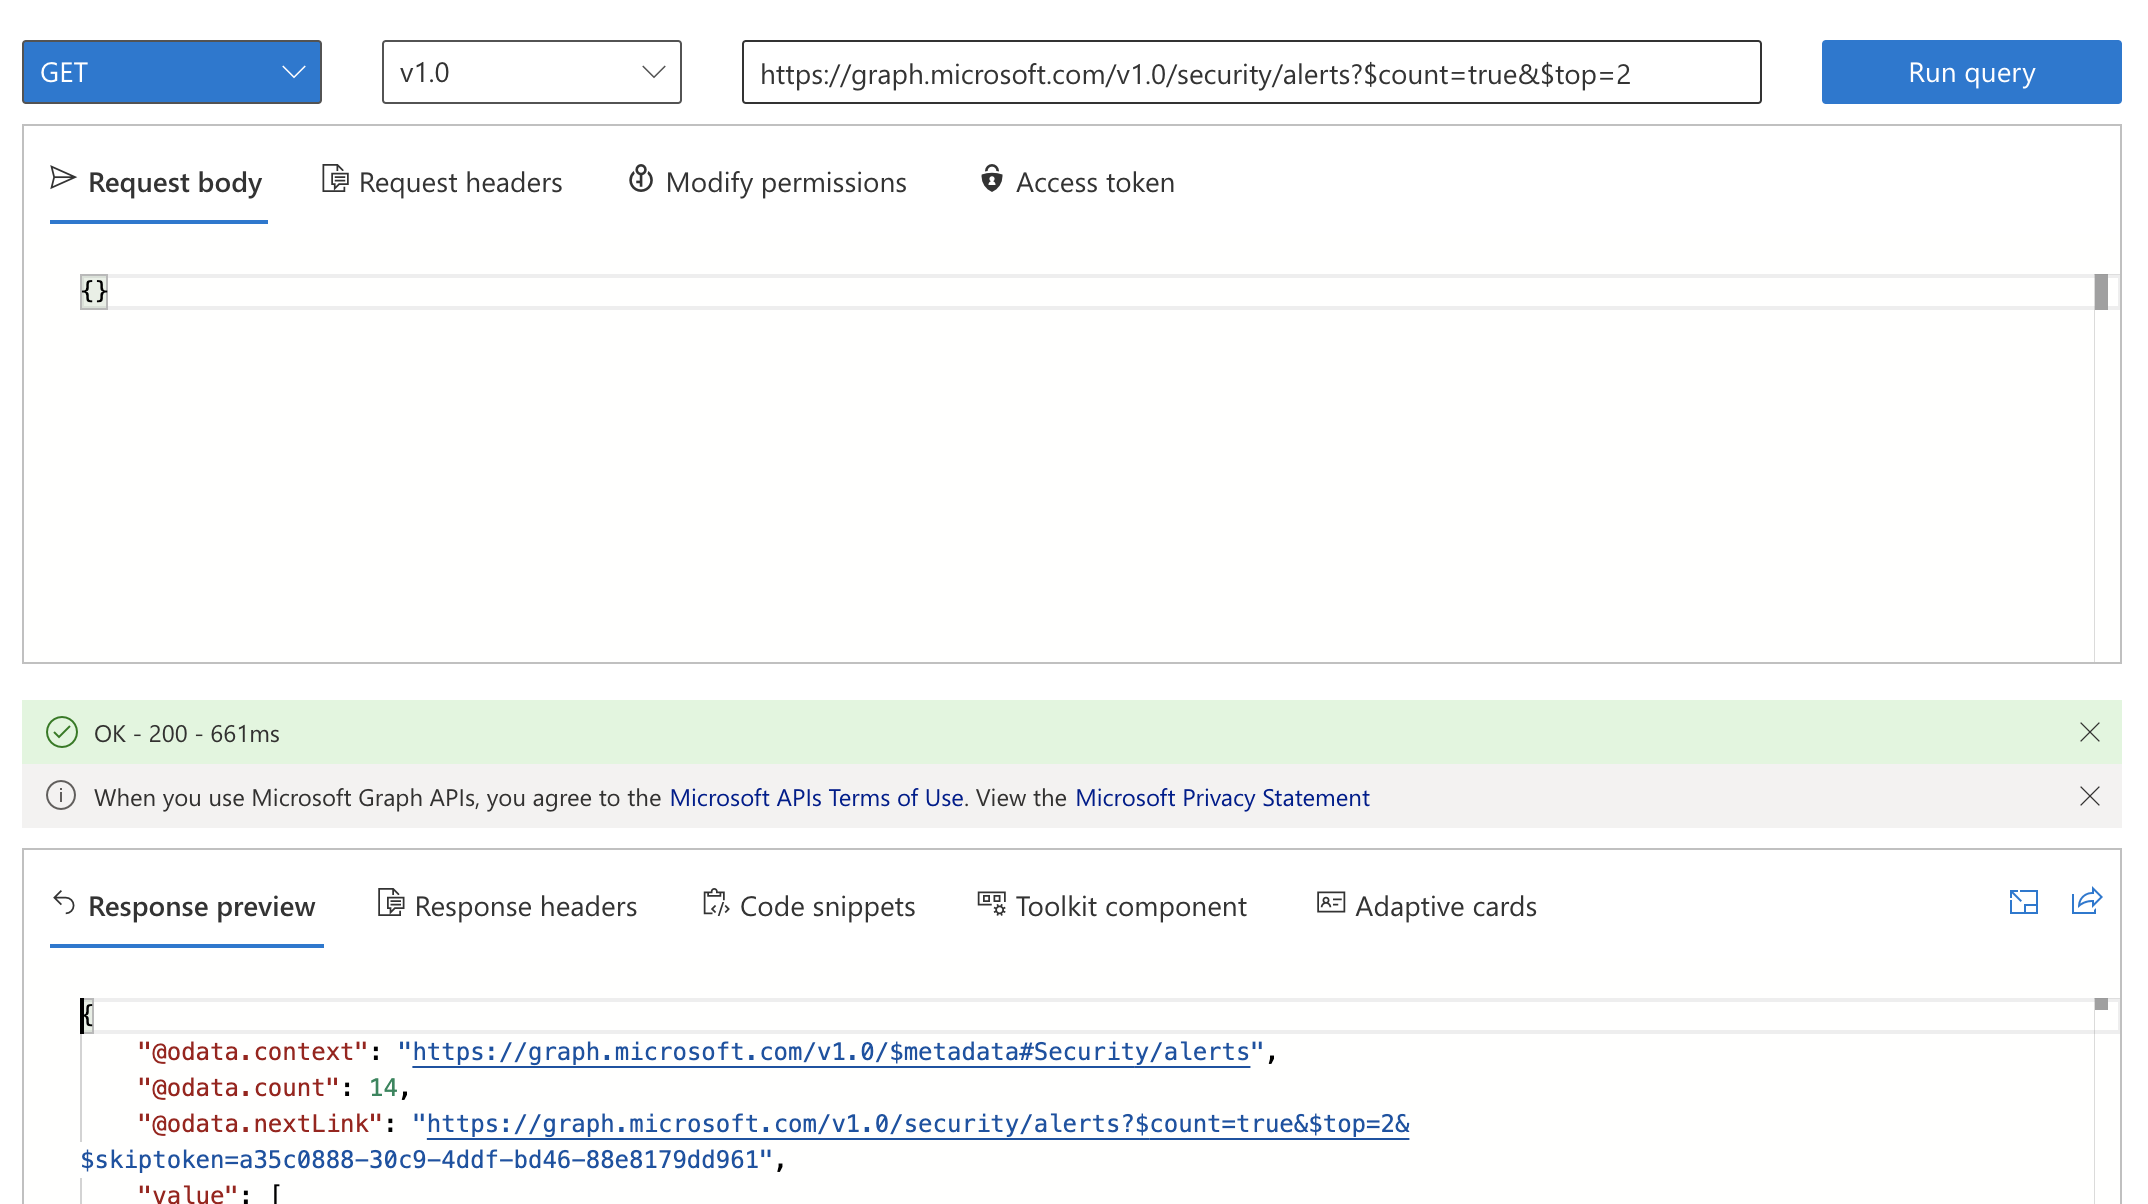Expand the response preview to full screen
This screenshot has width=2148, height=1204.
[2024, 903]
